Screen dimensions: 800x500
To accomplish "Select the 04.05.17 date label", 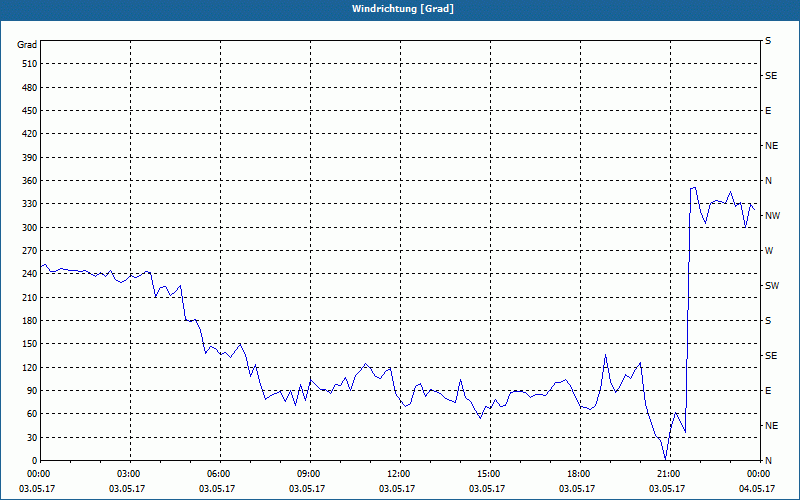I will click(x=757, y=489).
